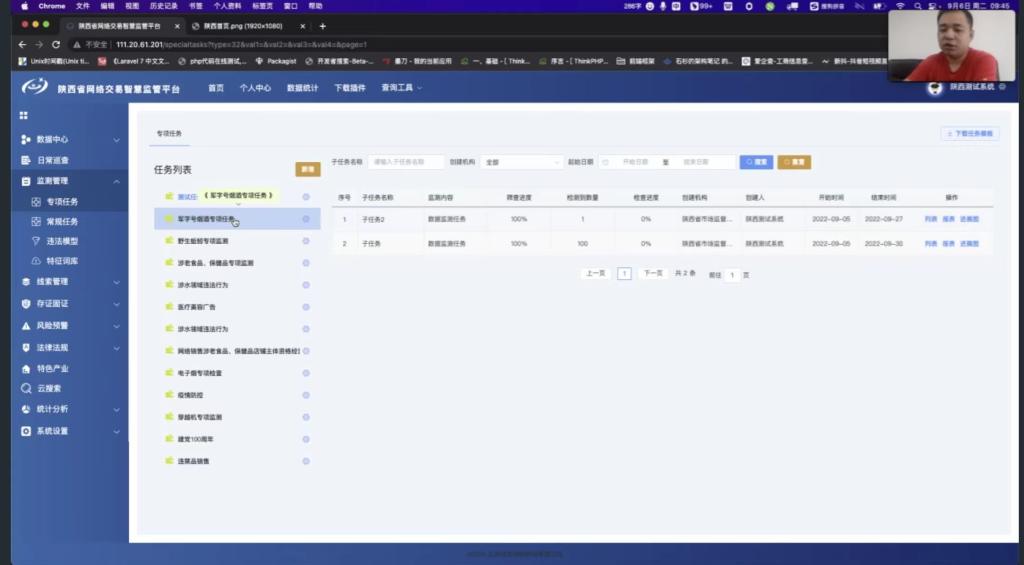This screenshot has height=565, width=1024.
Task: Open the macOS 历史记录 menu
Action: coord(163,6)
